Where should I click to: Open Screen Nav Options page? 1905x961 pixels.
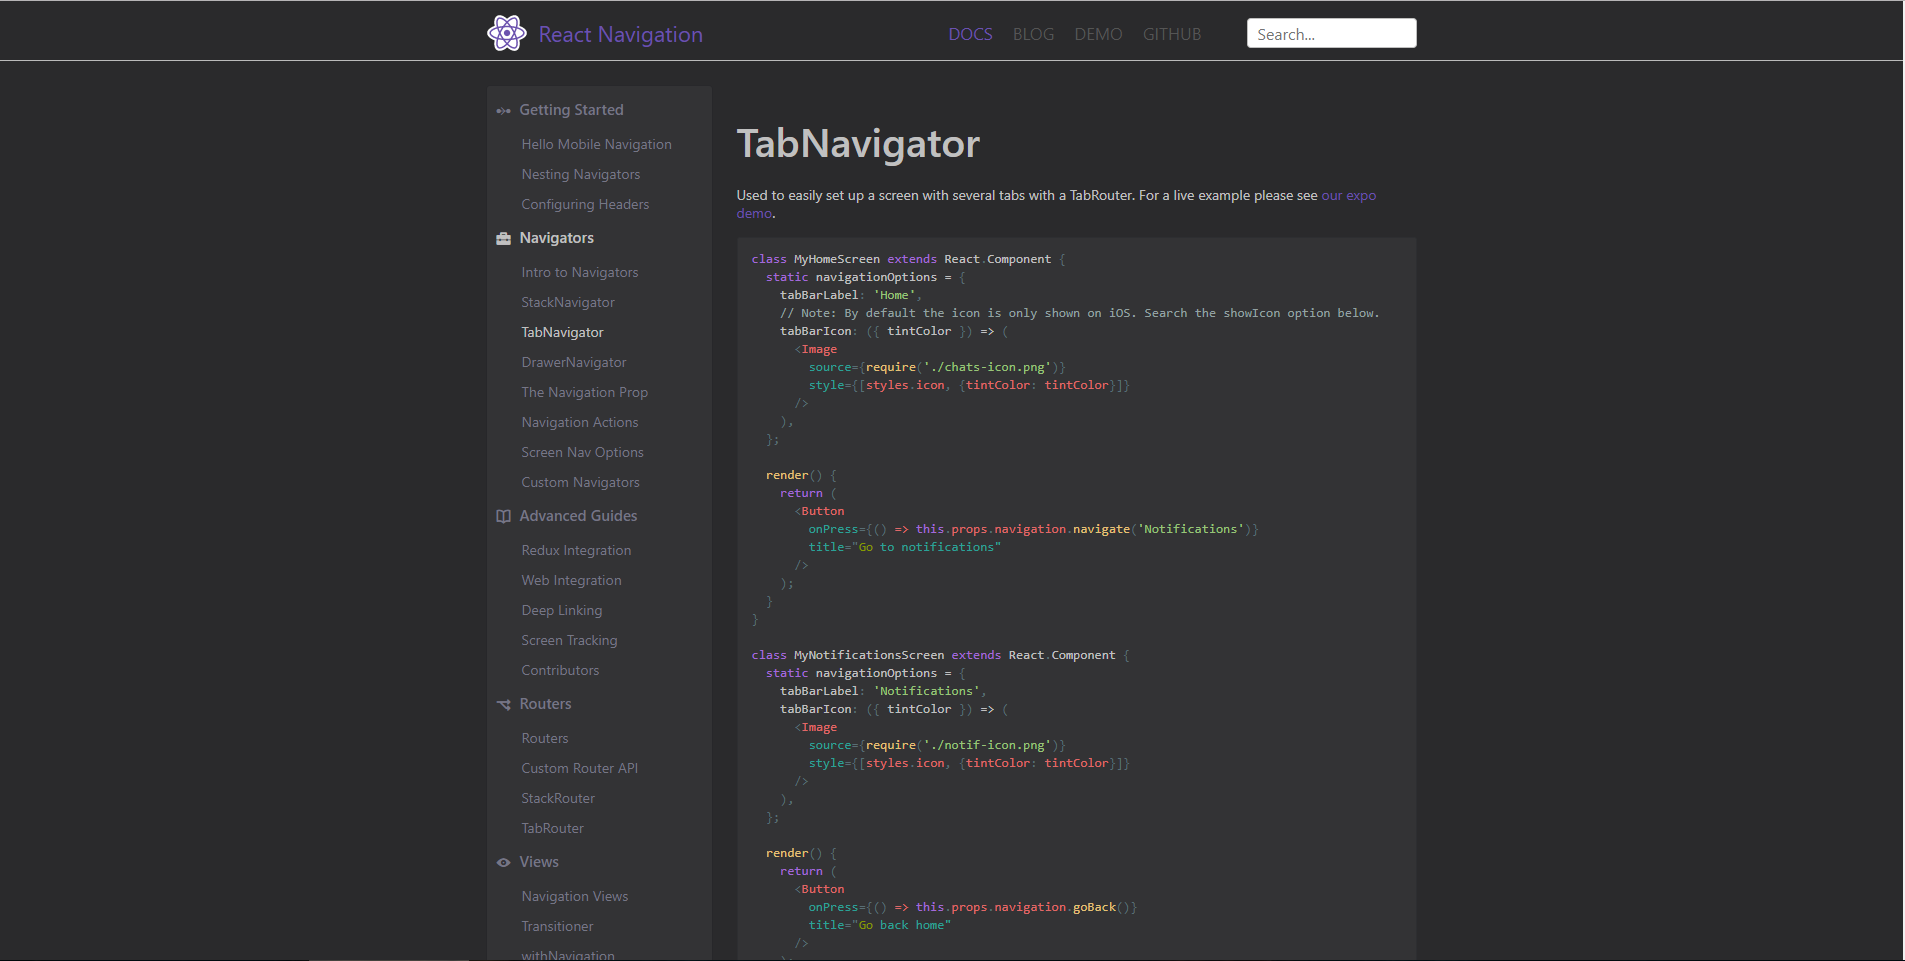582,452
